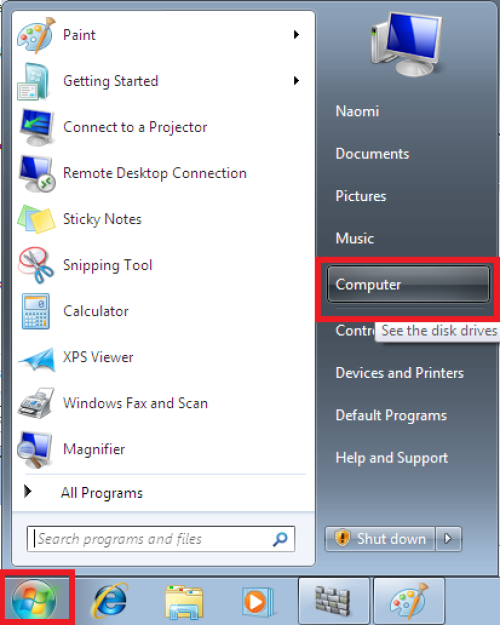Viewport: 500px width, 625px height.
Task: Start Sticky Notes
Action: 102,219
